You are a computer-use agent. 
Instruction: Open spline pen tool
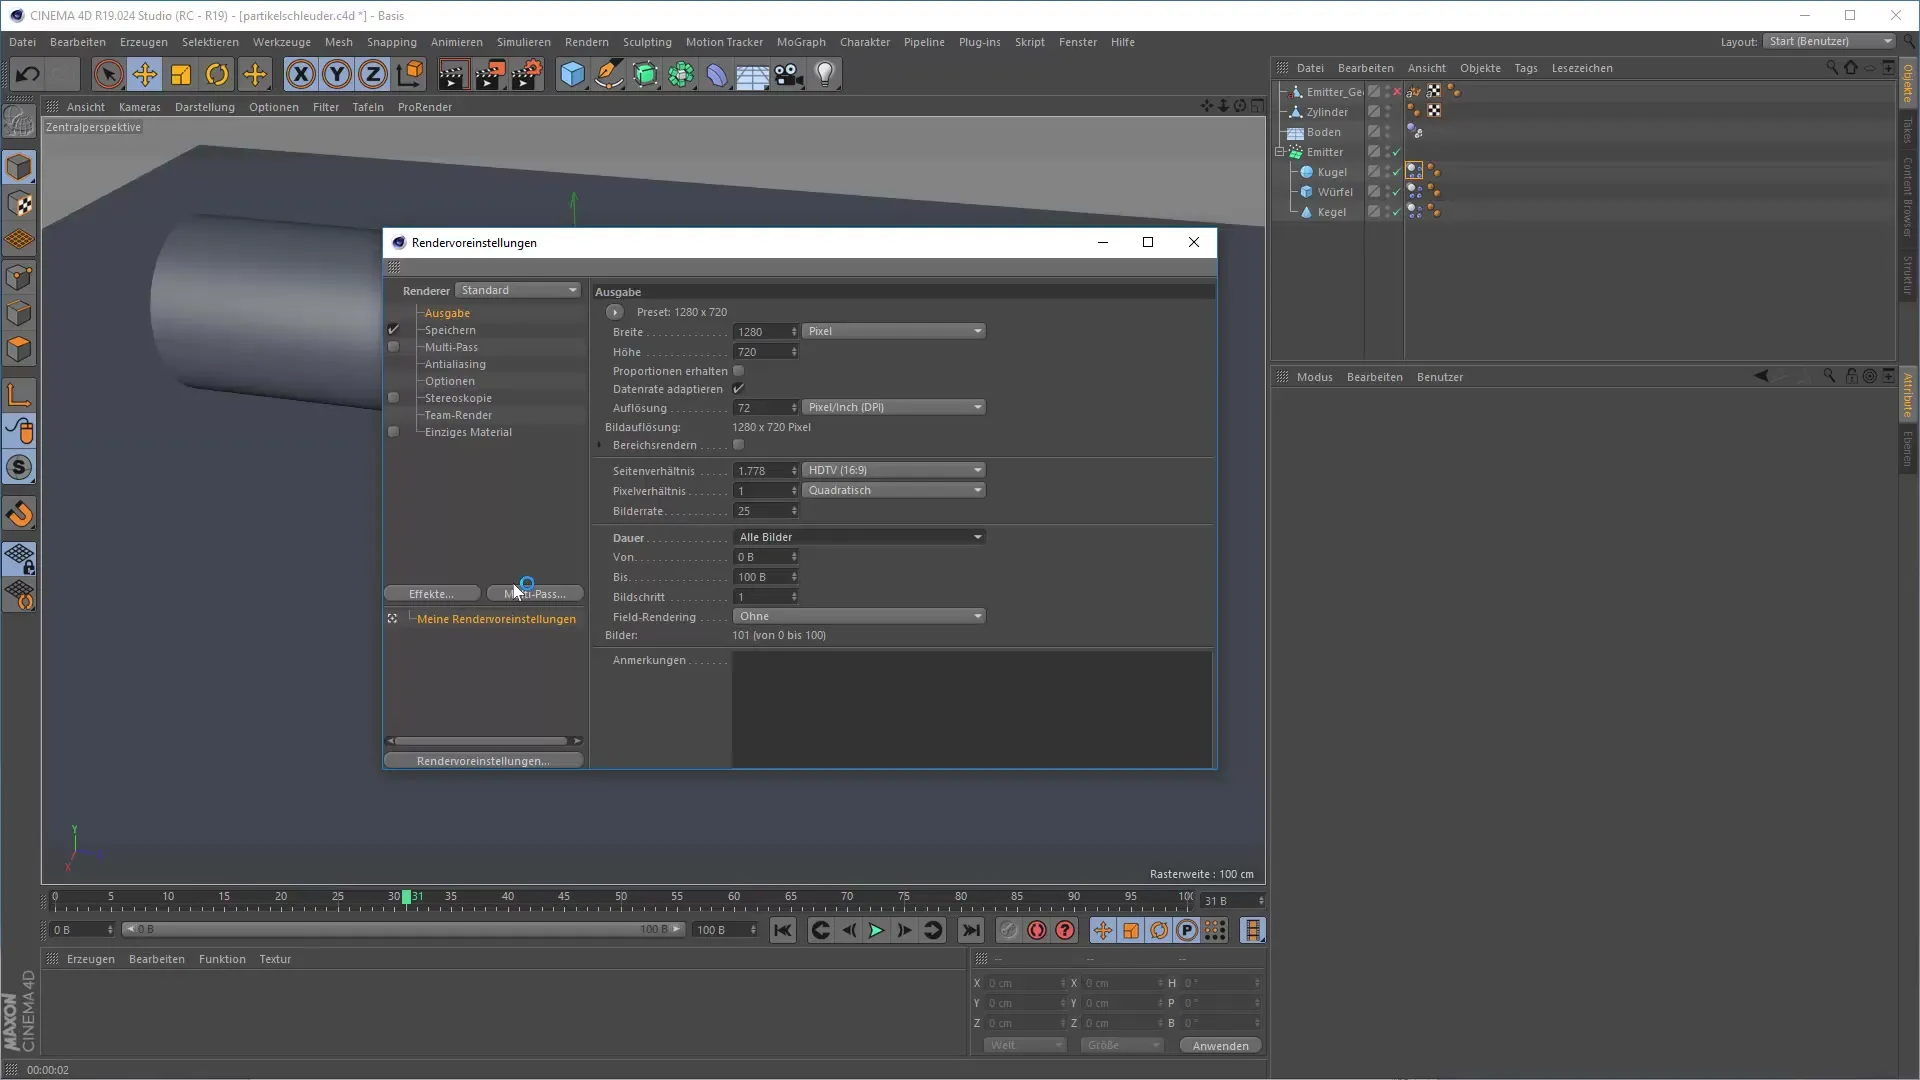pos(609,74)
